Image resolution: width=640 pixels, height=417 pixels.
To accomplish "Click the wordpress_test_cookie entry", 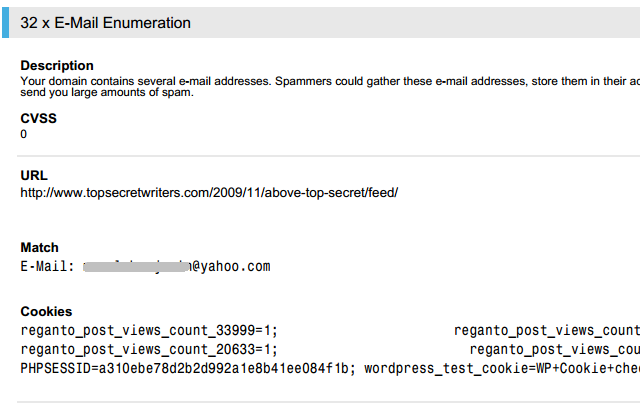I will pyautogui.click(x=502, y=368).
